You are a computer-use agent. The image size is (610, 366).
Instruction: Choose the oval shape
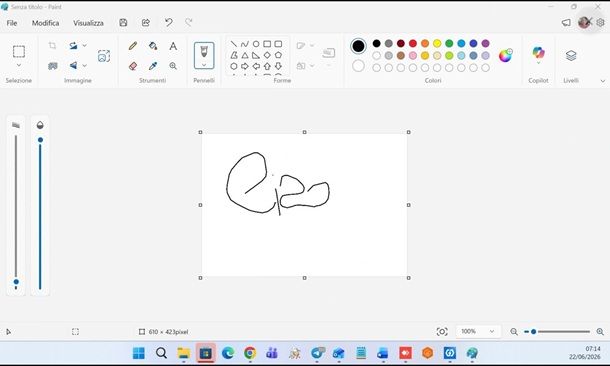(256, 44)
